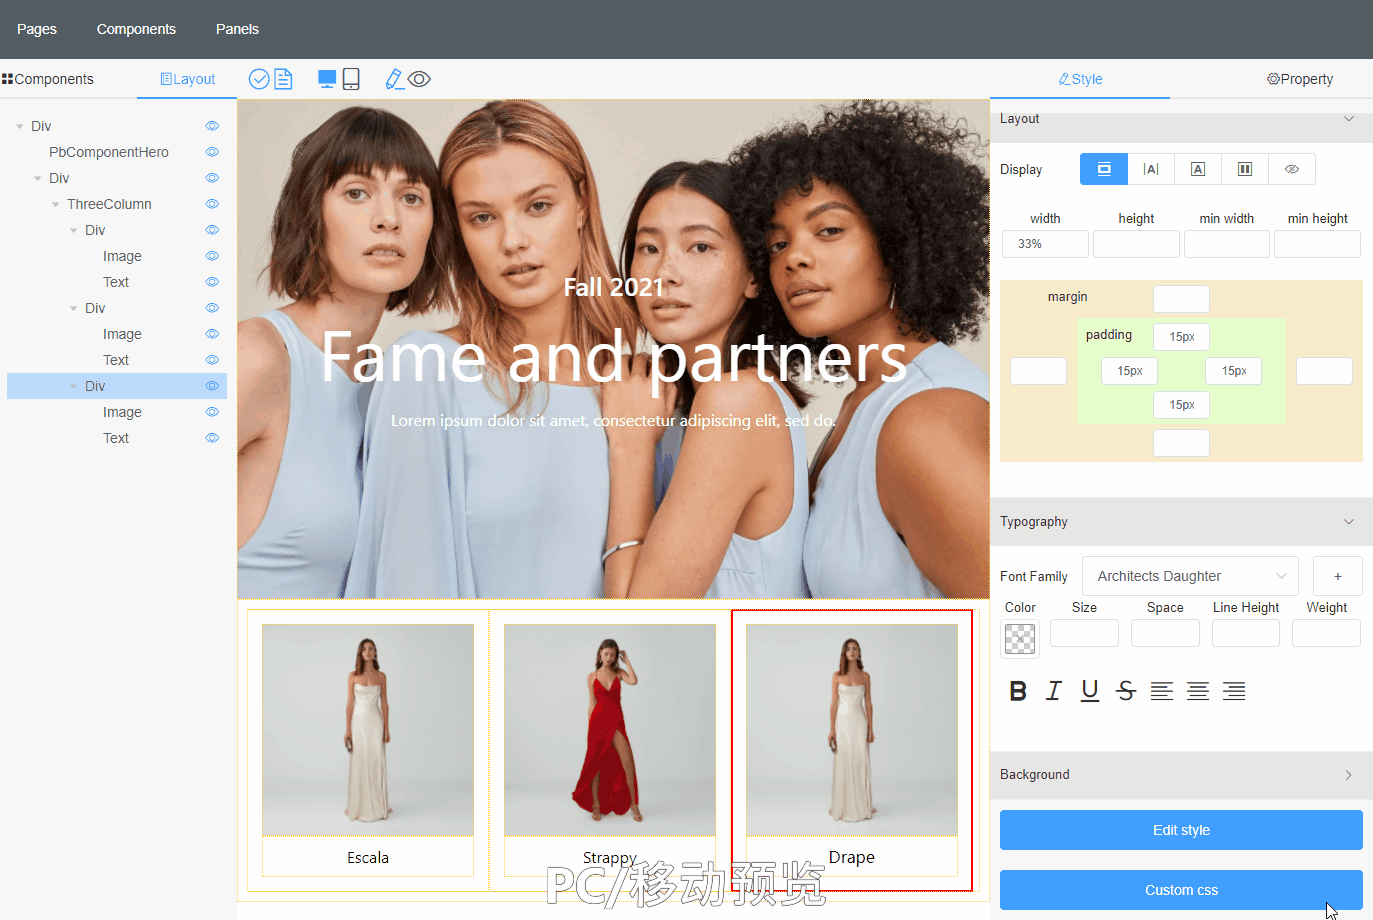Click the top margin input field
1373x920 pixels.
(1181, 299)
